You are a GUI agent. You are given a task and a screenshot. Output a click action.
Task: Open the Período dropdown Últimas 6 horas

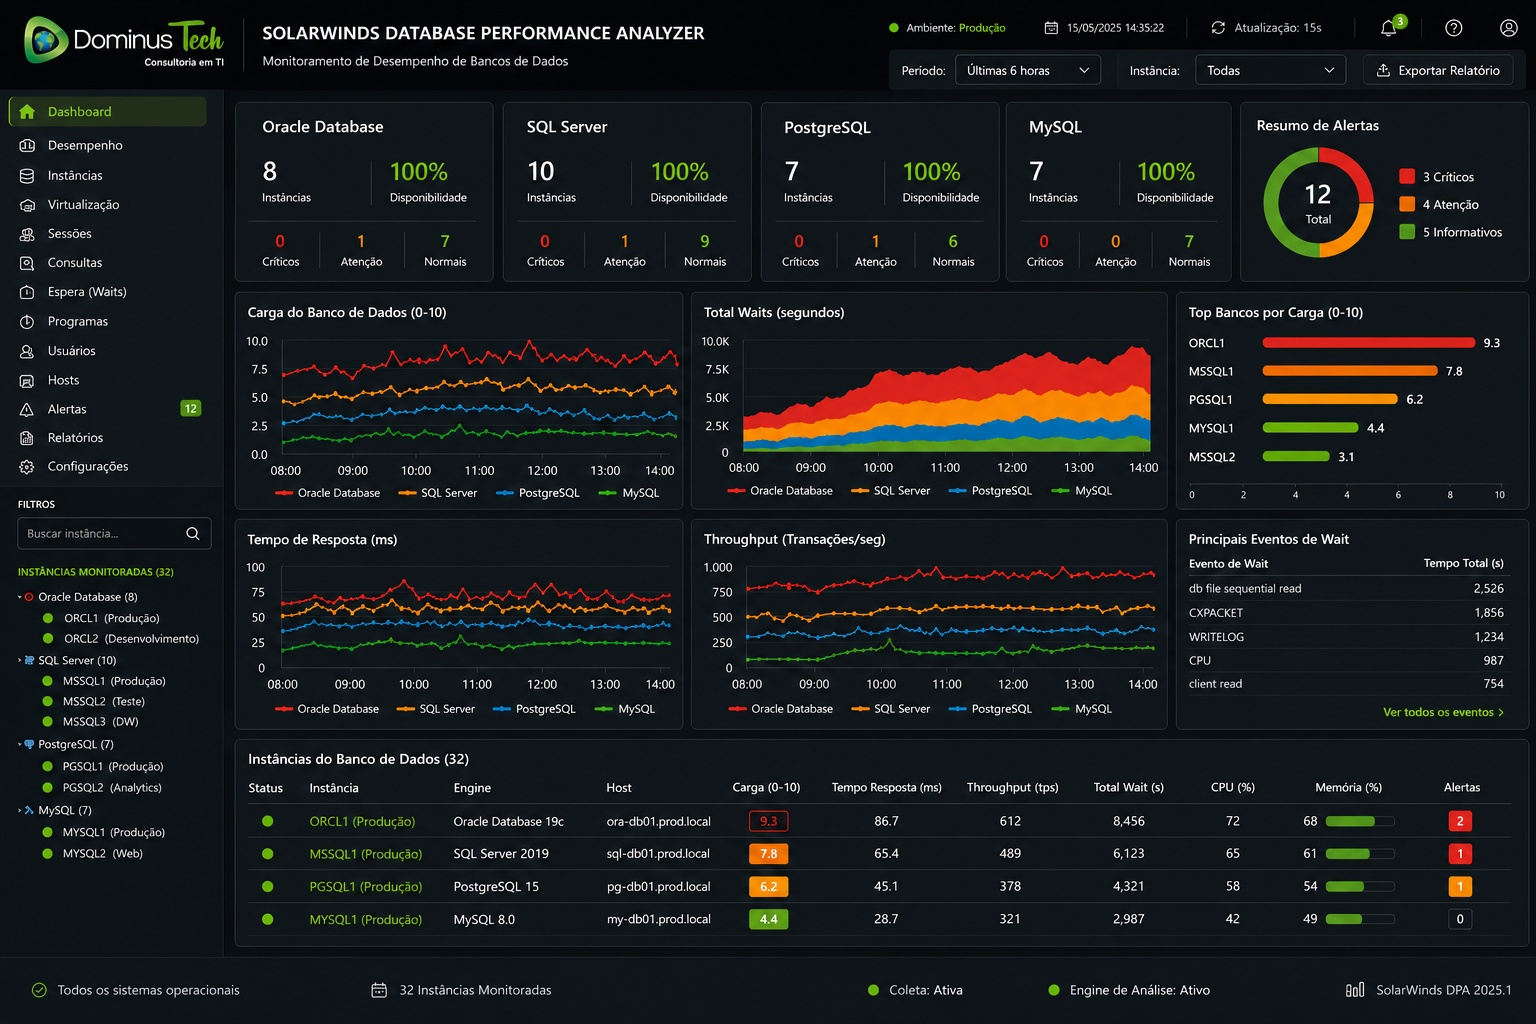point(1028,70)
